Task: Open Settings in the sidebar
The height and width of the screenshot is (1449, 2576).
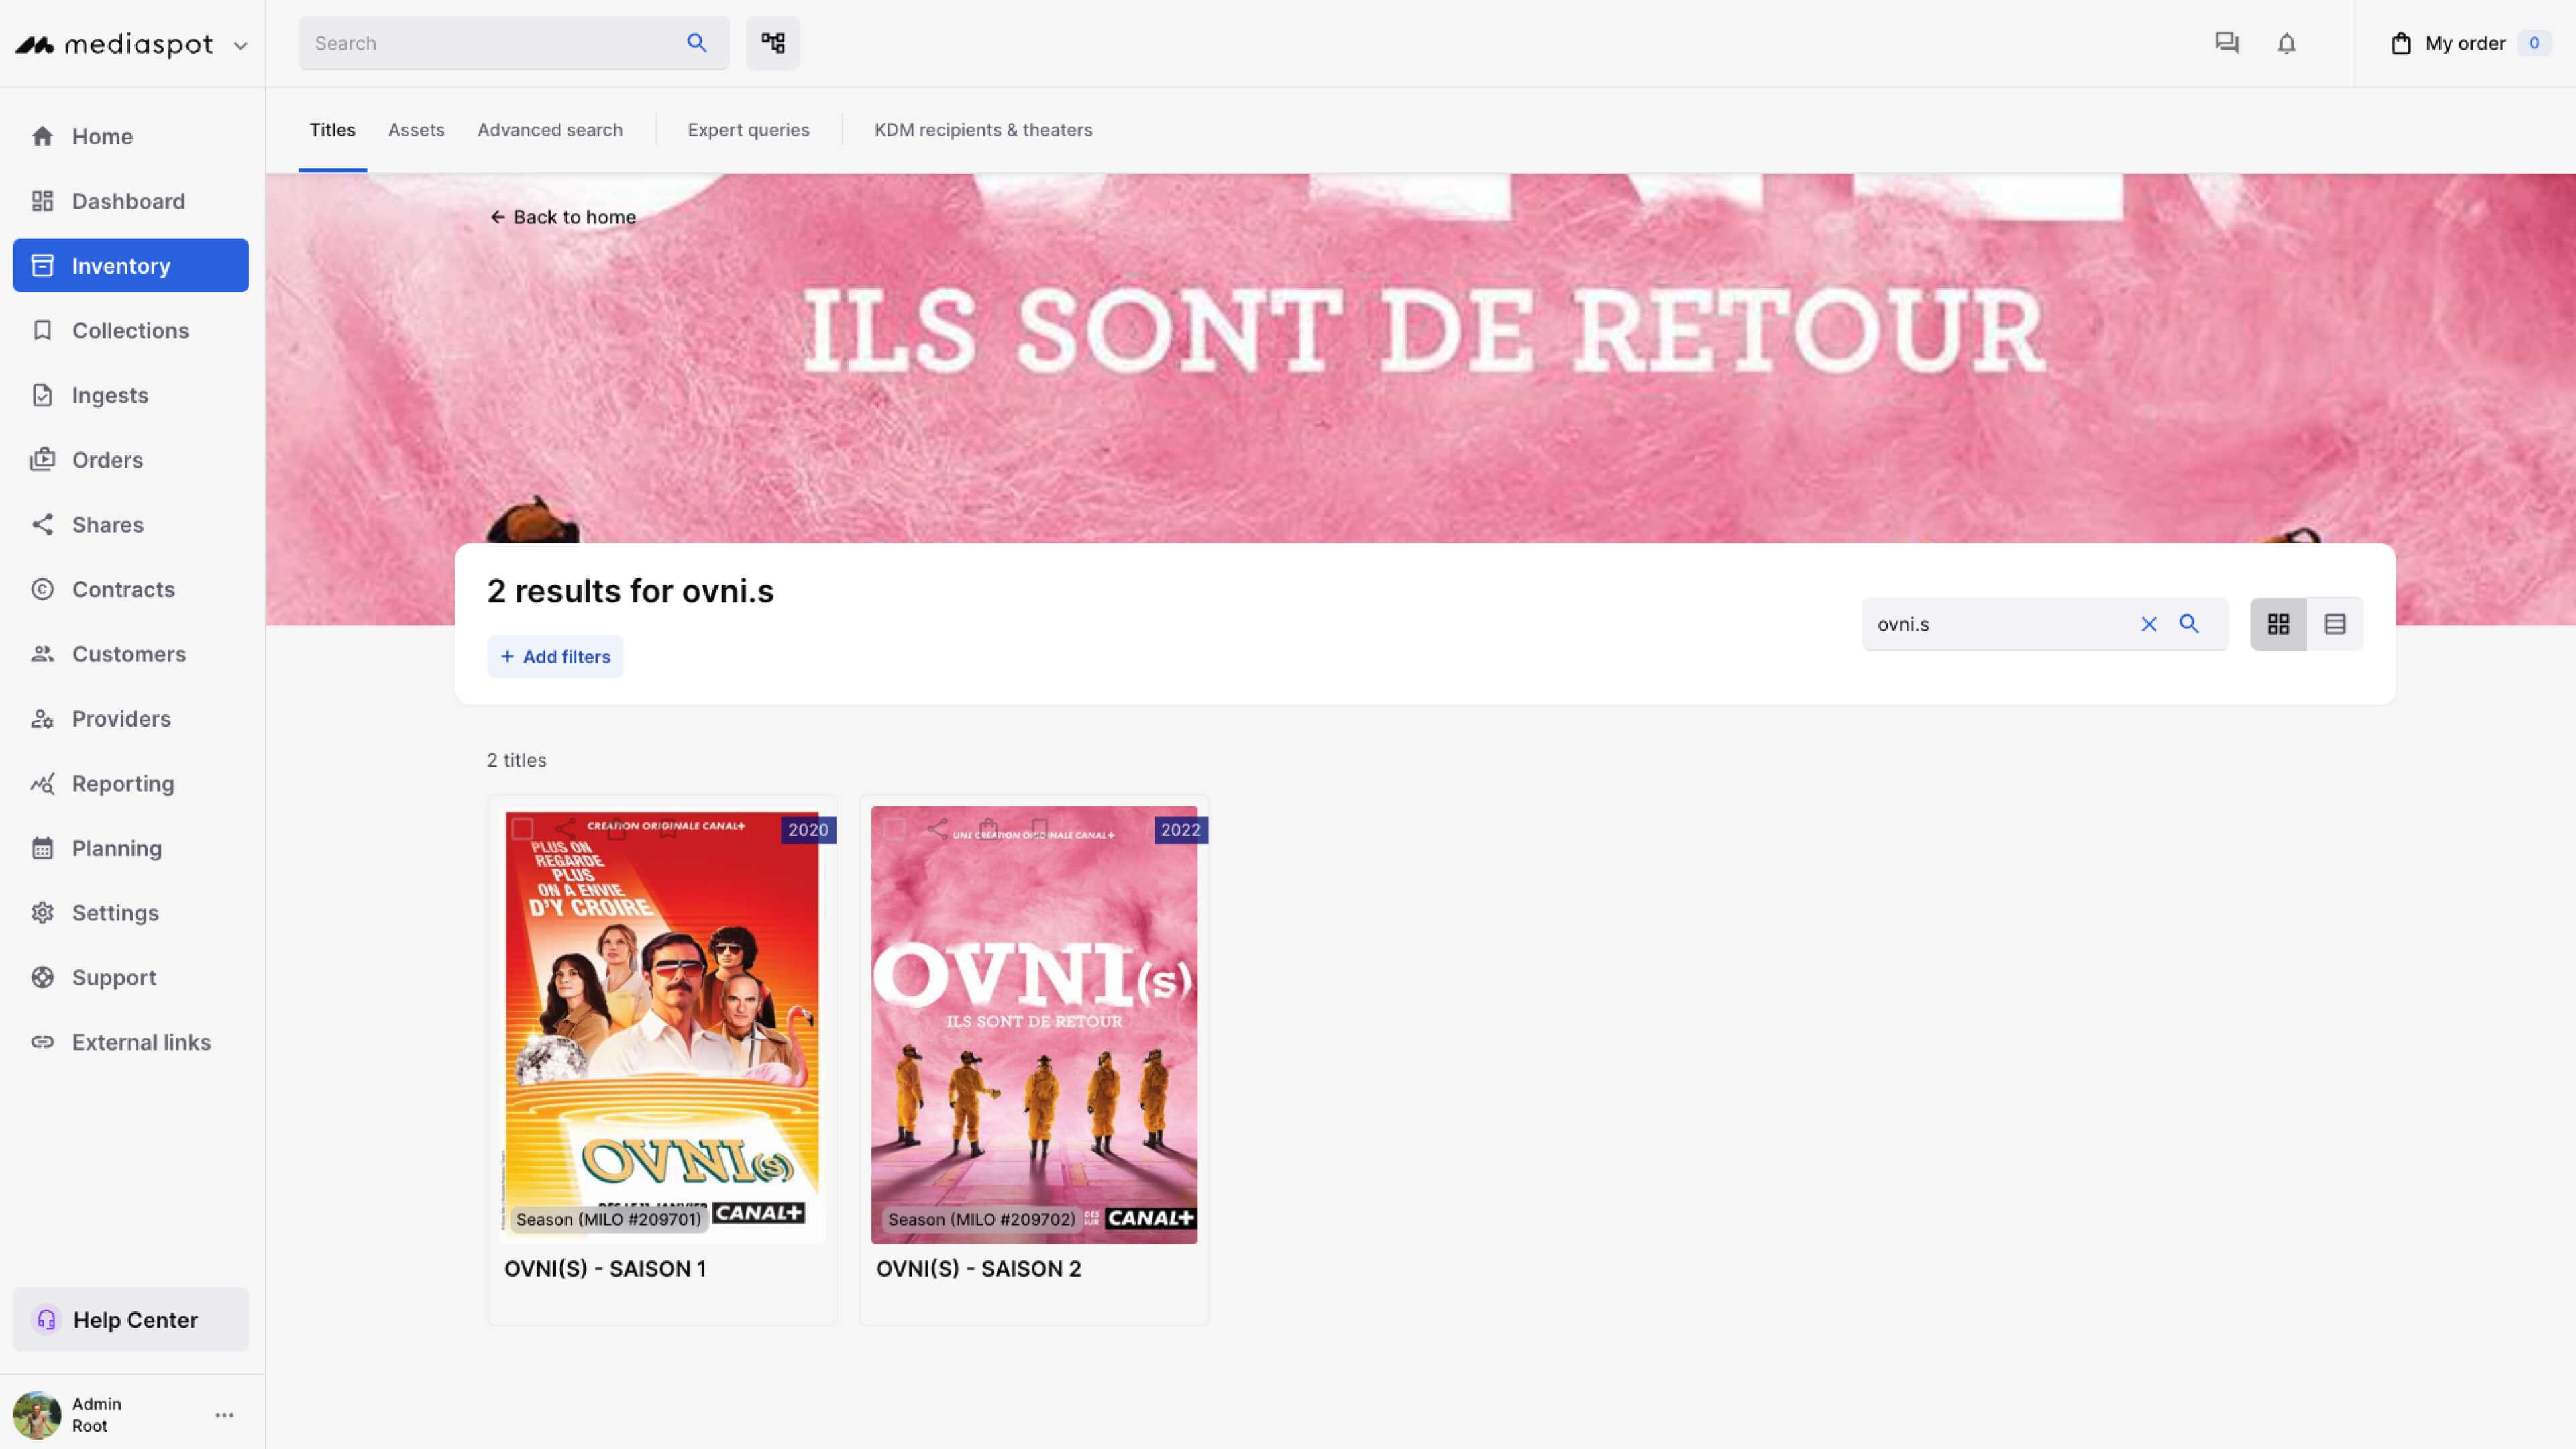Action: pos(130,913)
